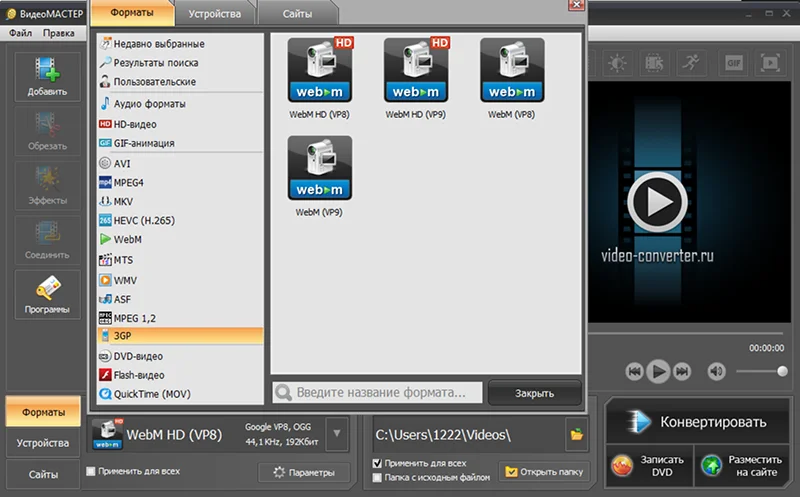Open the browse output folder icon
800x497 pixels.
[577, 435]
